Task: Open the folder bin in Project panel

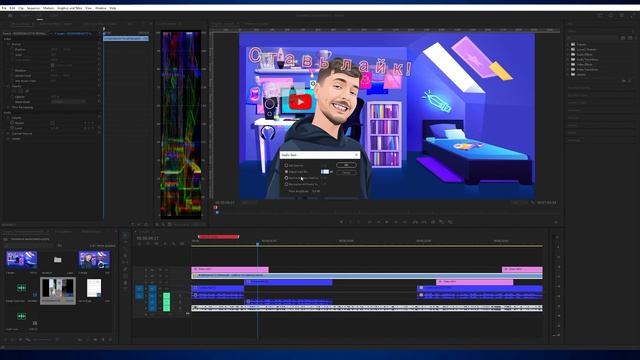Action: point(58,260)
